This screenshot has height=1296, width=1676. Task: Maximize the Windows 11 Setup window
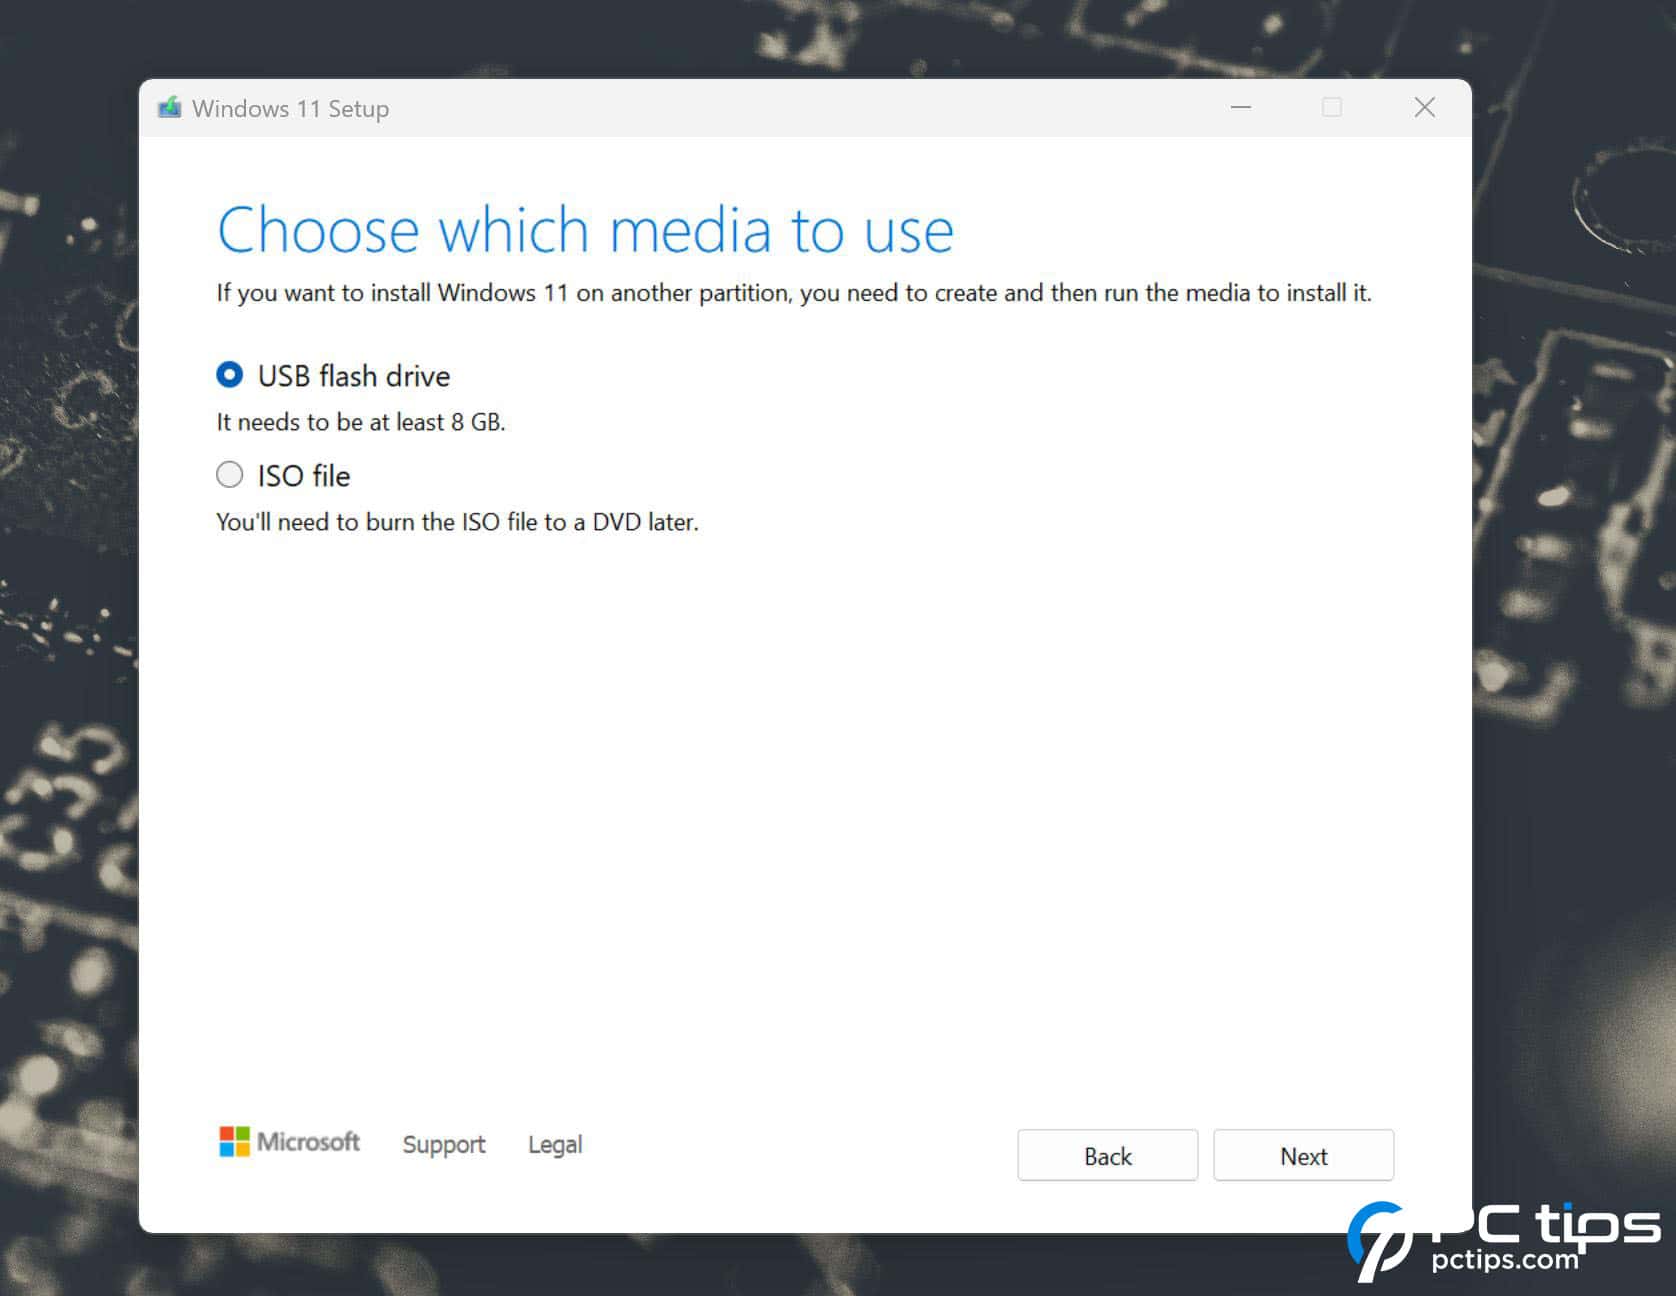click(1331, 107)
